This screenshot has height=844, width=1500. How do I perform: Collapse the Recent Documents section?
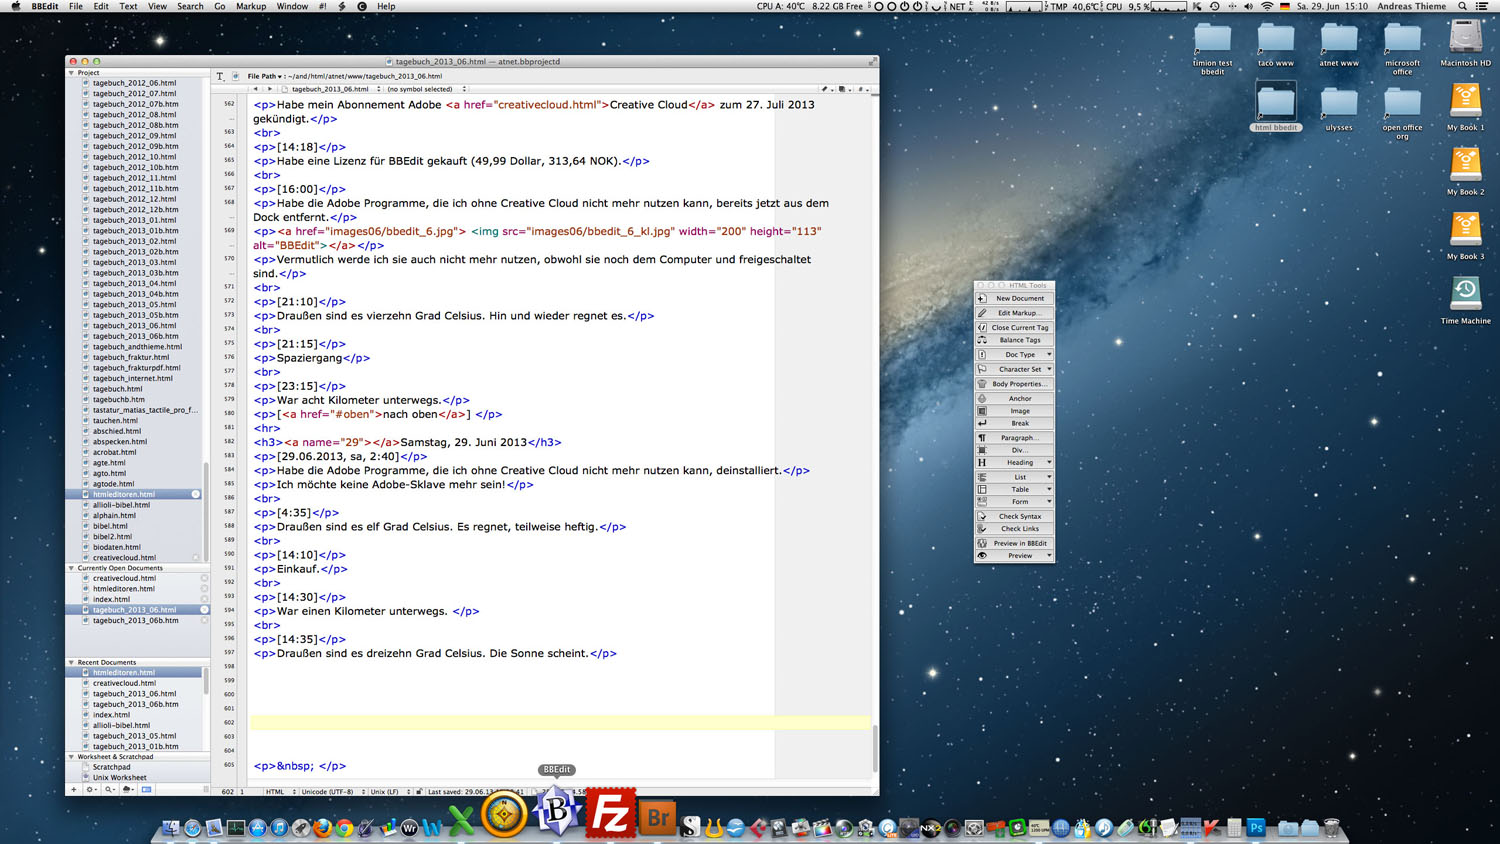point(71,662)
